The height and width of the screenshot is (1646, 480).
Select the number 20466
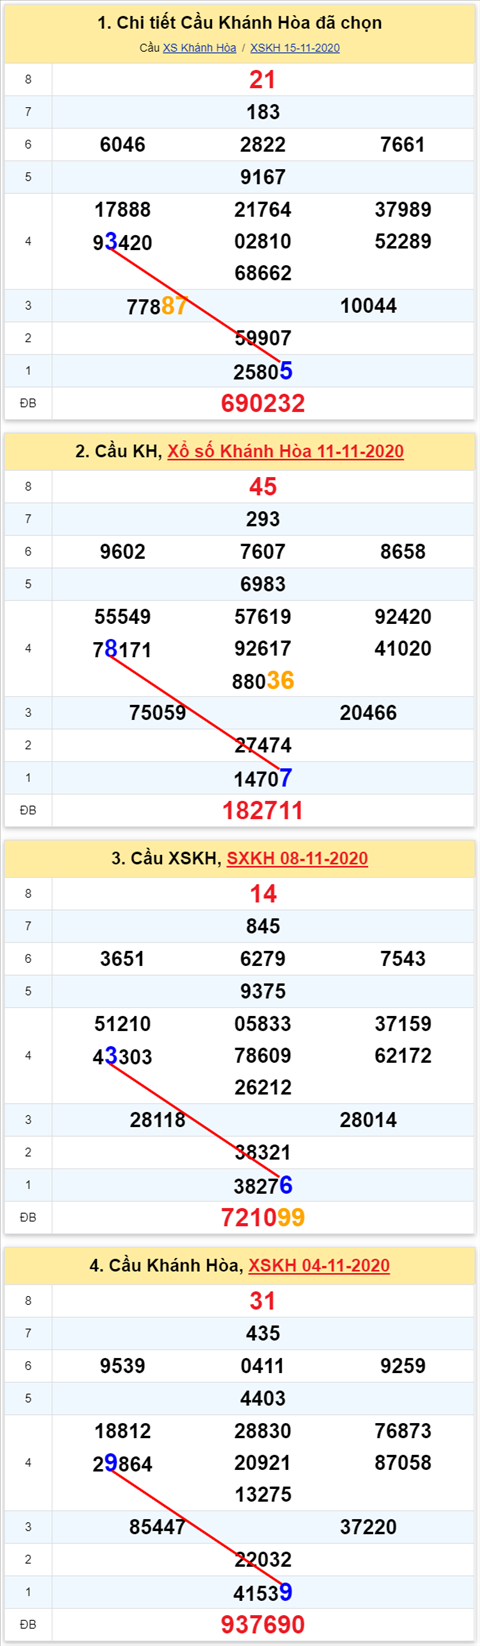pyautogui.click(x=368, y=713)
